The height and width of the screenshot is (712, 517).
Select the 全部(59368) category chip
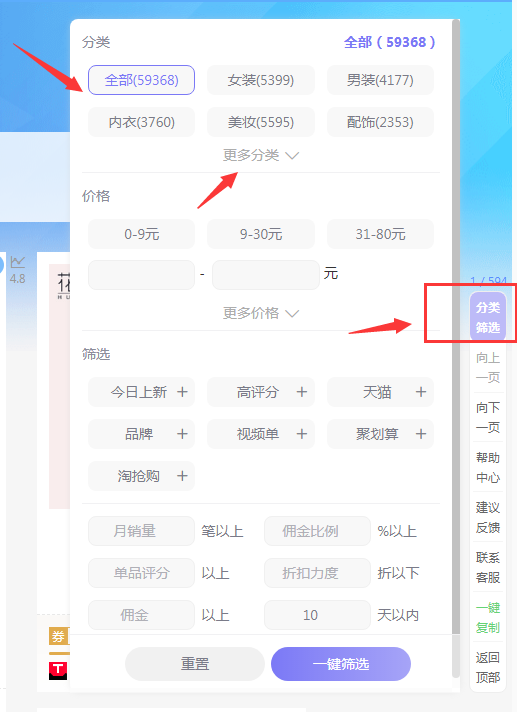tap(142, 80)
